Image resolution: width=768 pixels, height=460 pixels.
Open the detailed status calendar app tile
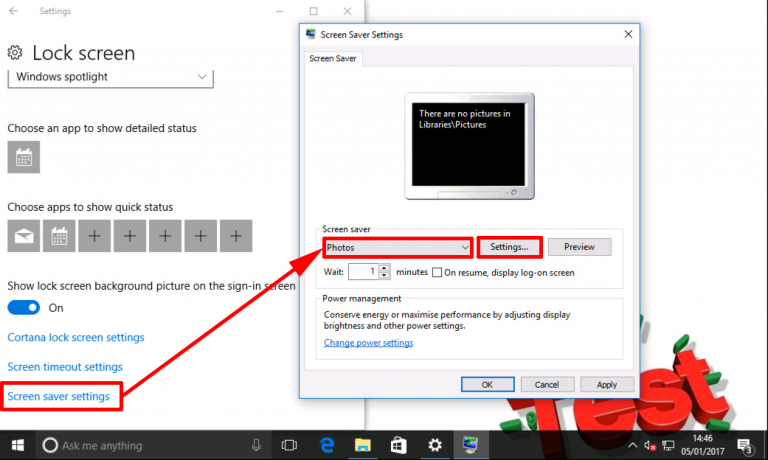coord(24,157)
